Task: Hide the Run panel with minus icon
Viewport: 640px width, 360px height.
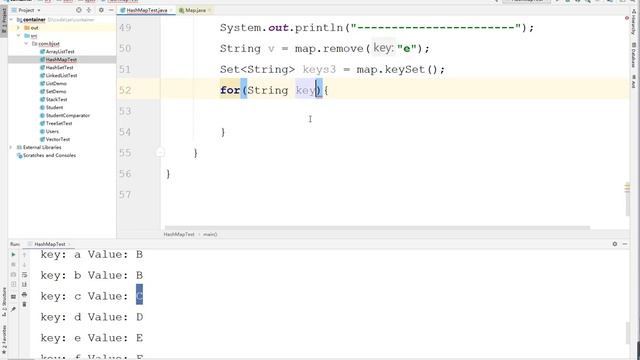Action: pos(625,244)
